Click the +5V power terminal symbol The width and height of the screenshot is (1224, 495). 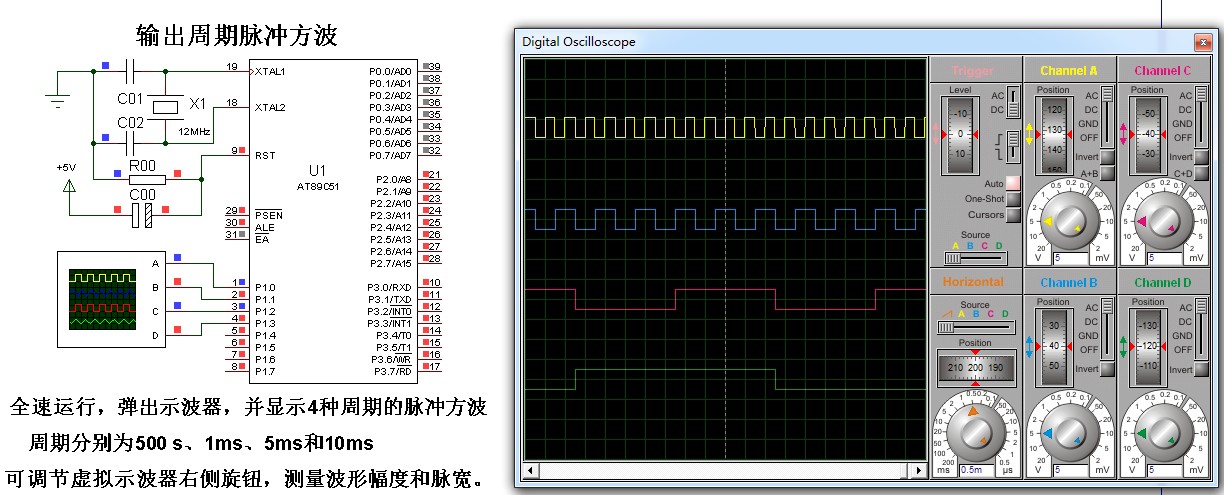69,185
